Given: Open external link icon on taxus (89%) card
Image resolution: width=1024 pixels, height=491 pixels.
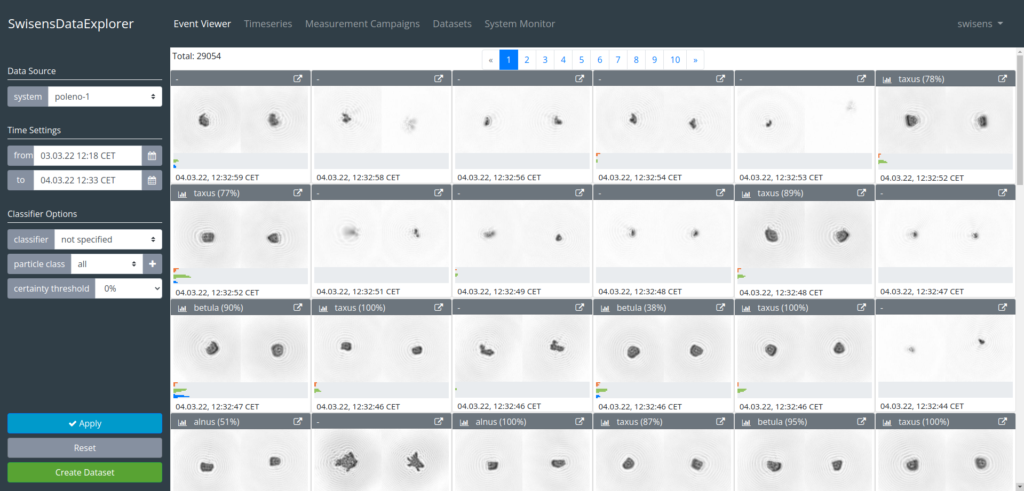Looking at the screenshot, I should tap(861, 193).
